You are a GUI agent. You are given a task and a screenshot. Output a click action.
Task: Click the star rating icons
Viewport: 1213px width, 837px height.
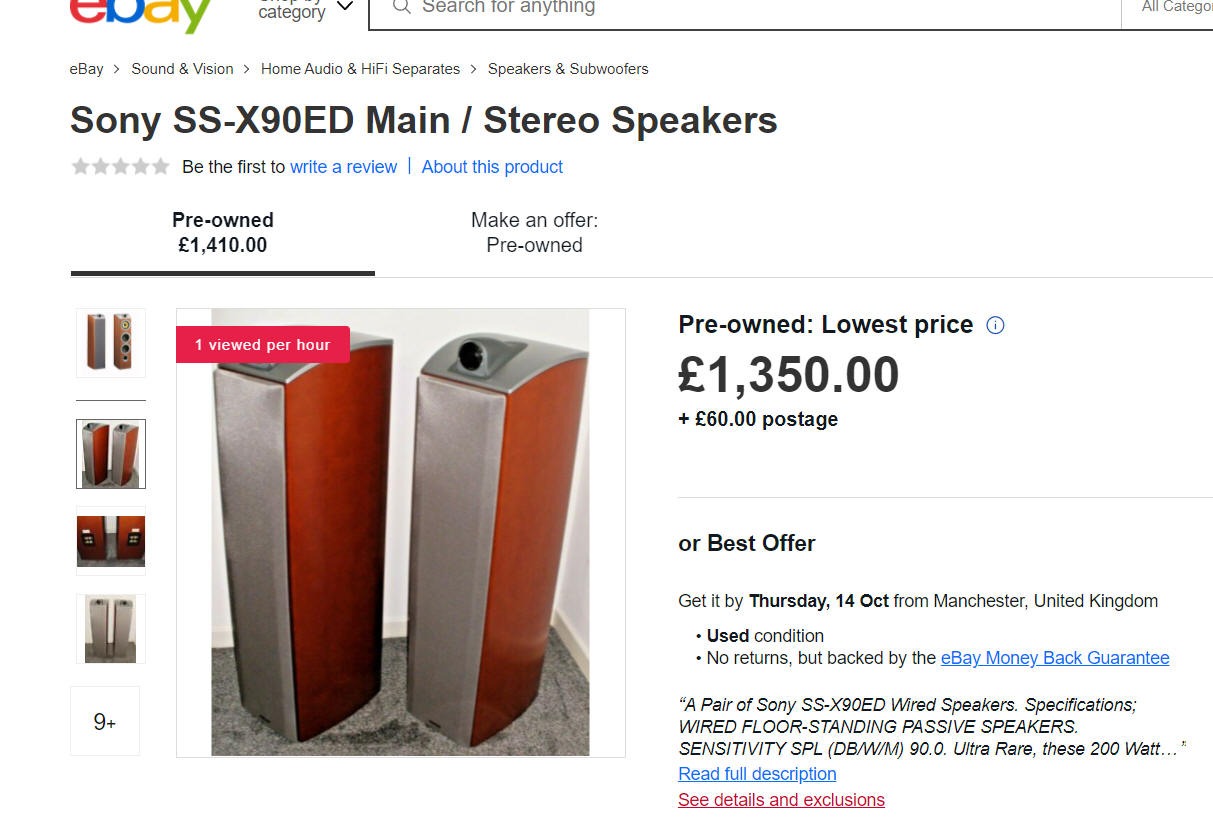120,167
